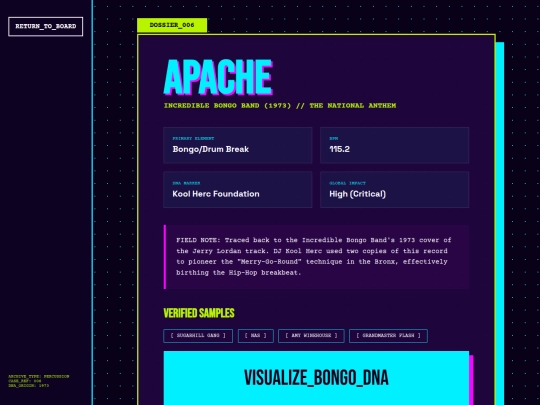Select the AMY WINEHOUSE sample tag
The height and width of the screenshot is (405, 540).
coord(311,336)
